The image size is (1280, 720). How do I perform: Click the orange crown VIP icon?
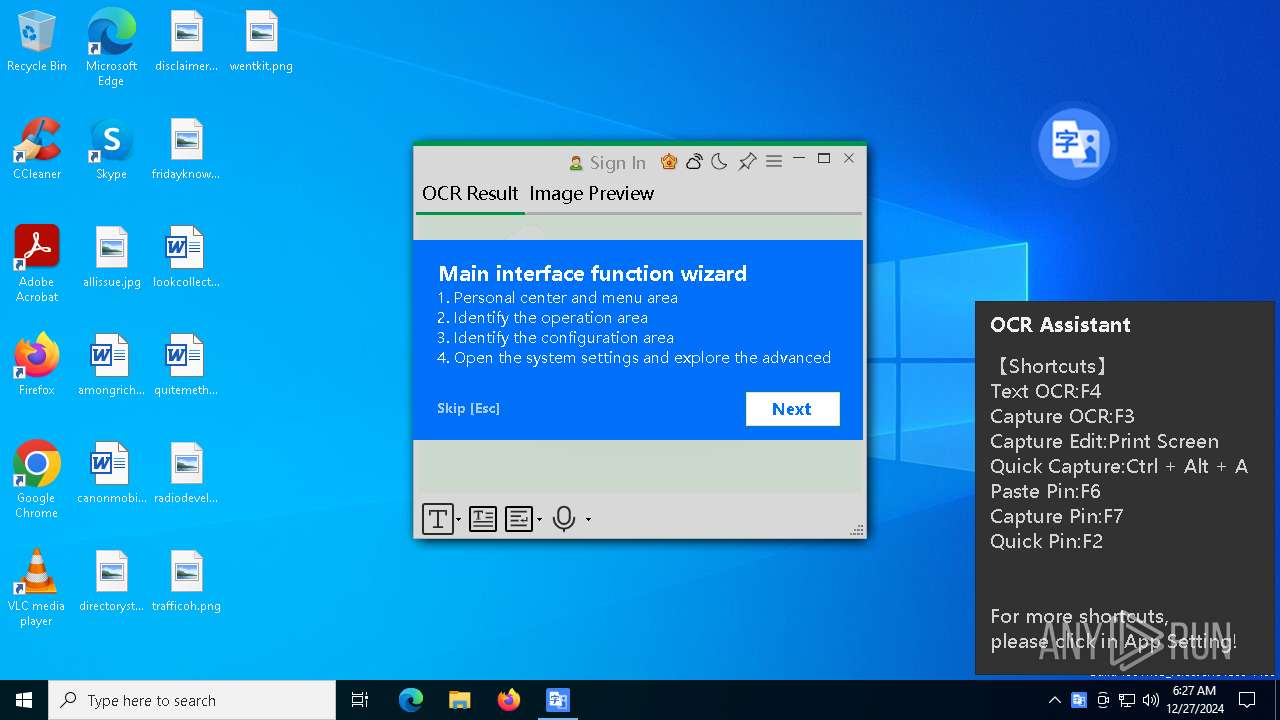(x=669, y=161)
